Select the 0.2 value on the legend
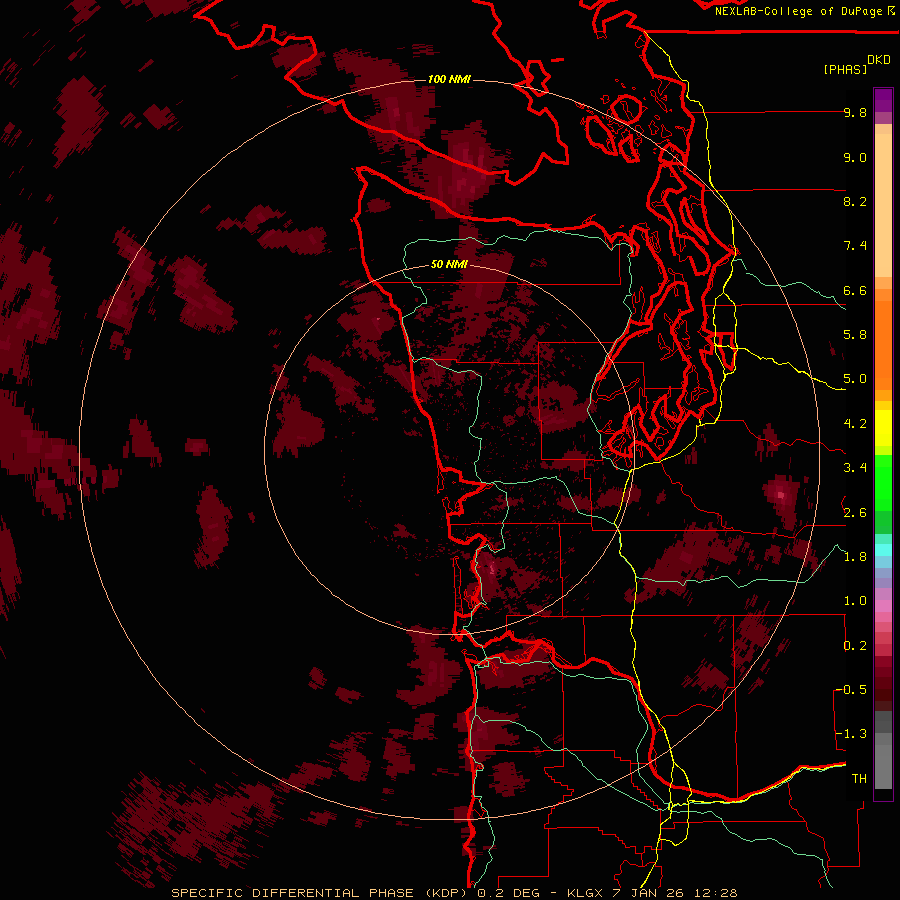 [x=855, y=646]
